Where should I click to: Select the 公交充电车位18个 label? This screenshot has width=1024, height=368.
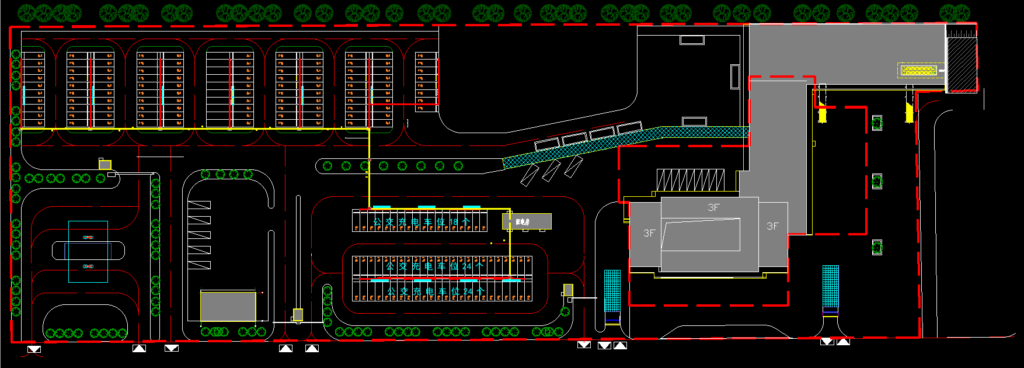point(421,222)
